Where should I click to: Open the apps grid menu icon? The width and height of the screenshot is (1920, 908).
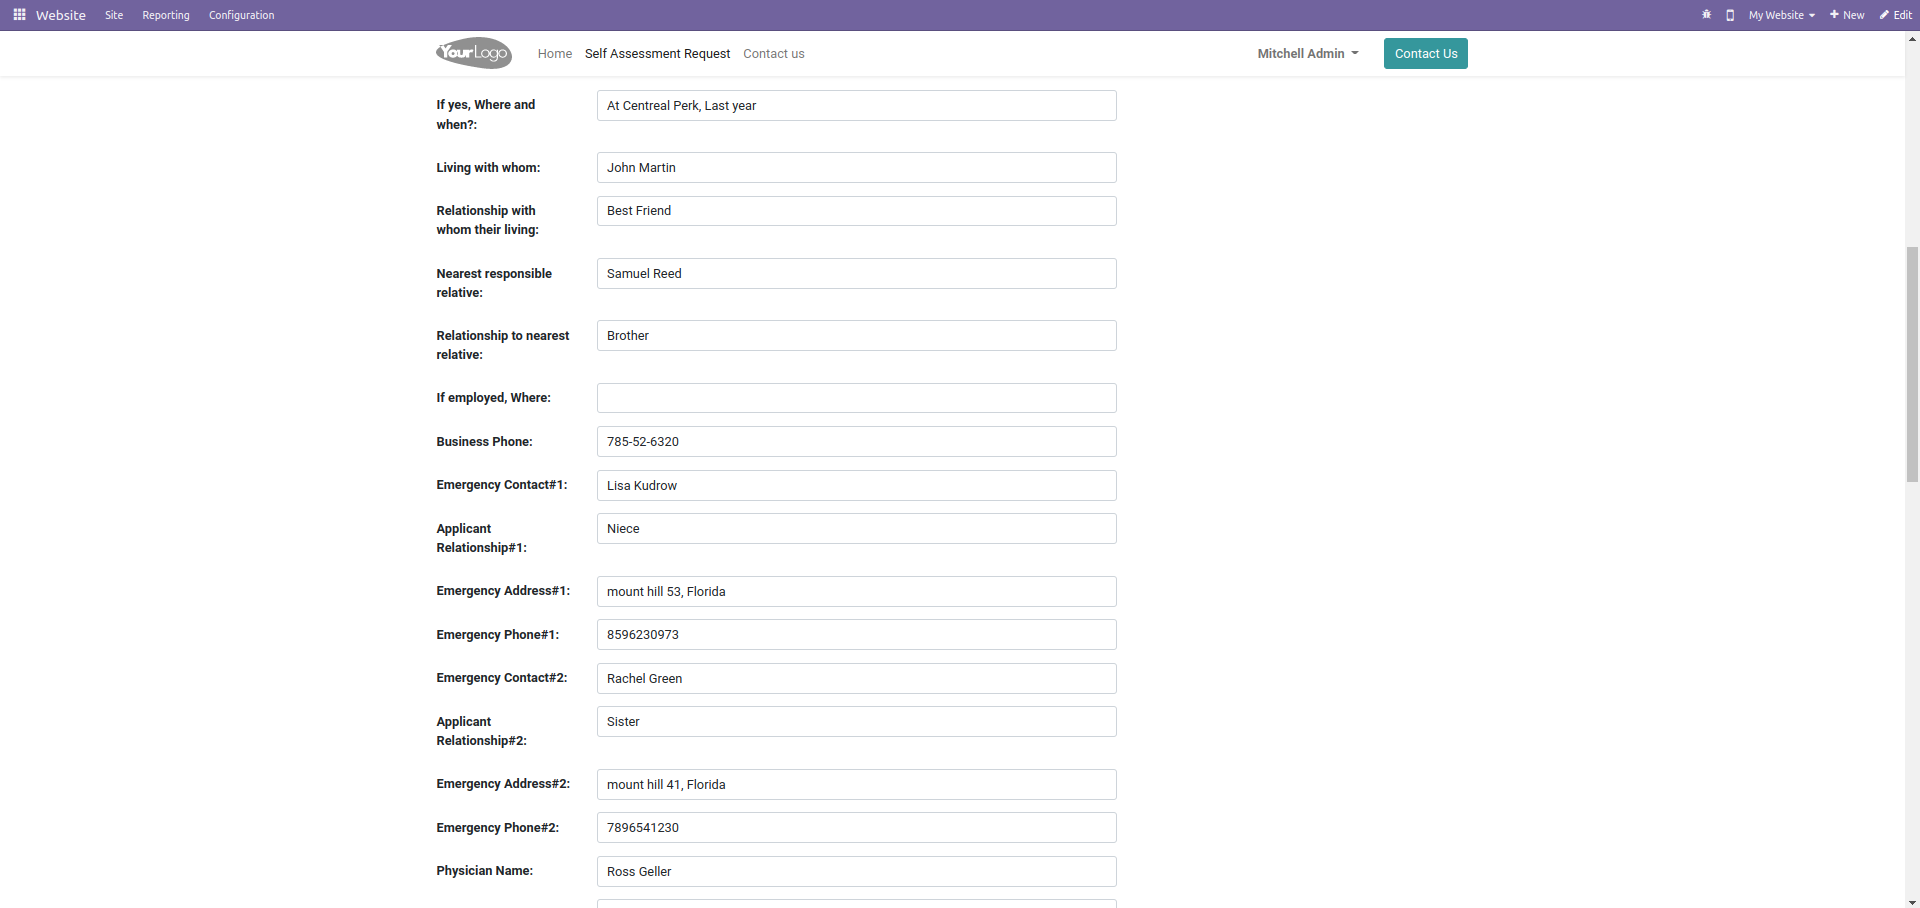[x=19, y=15]
